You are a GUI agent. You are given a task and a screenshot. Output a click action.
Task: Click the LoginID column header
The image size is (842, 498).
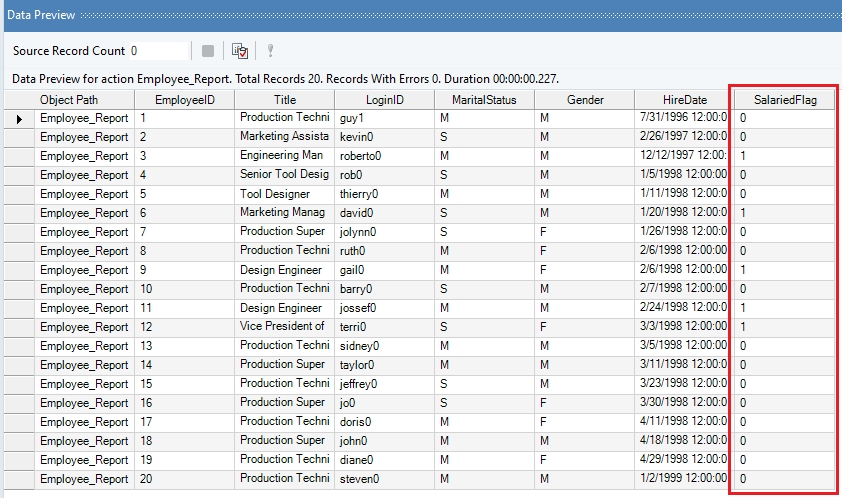pyautogui.click(x=384, y=100)
